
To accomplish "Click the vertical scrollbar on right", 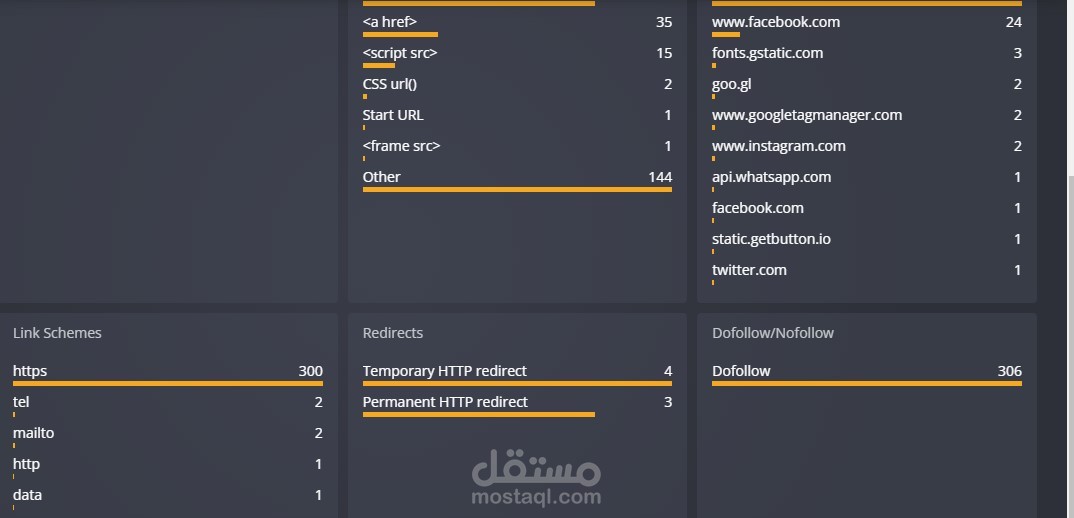I will click(x=1069, y=340).
